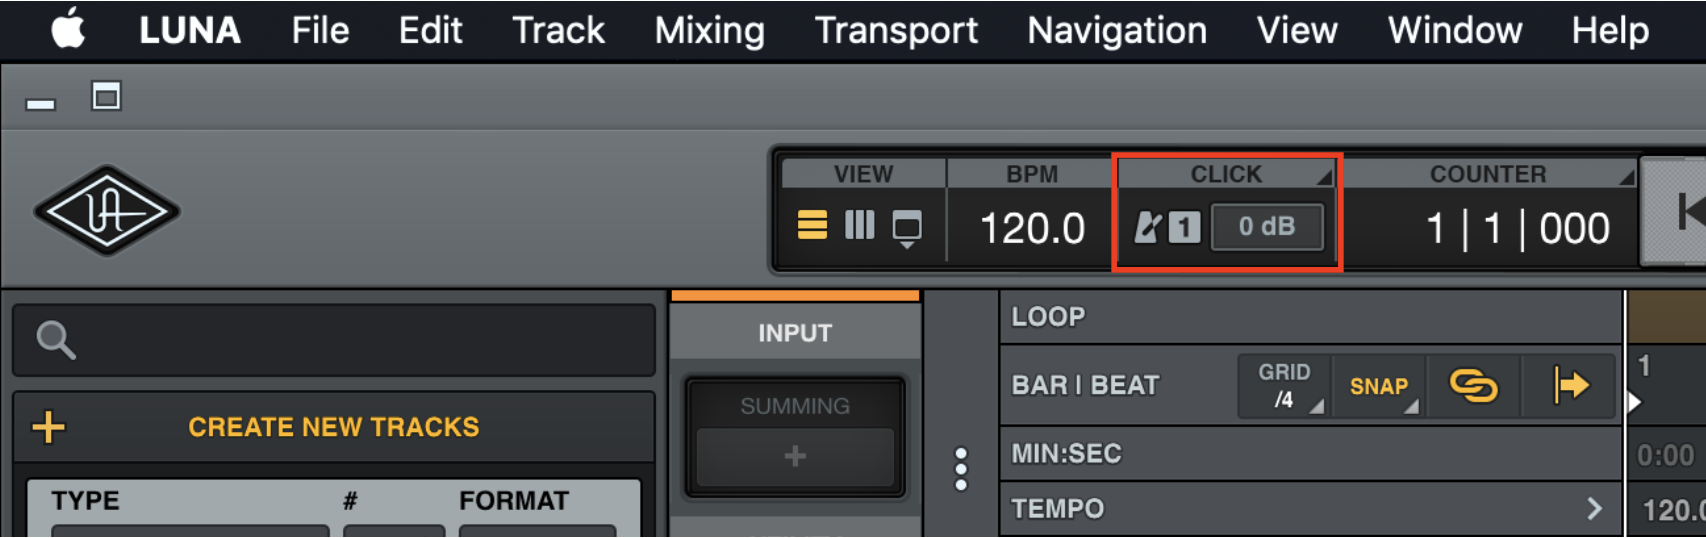Click the three-dot panel handle

(961, 468)
